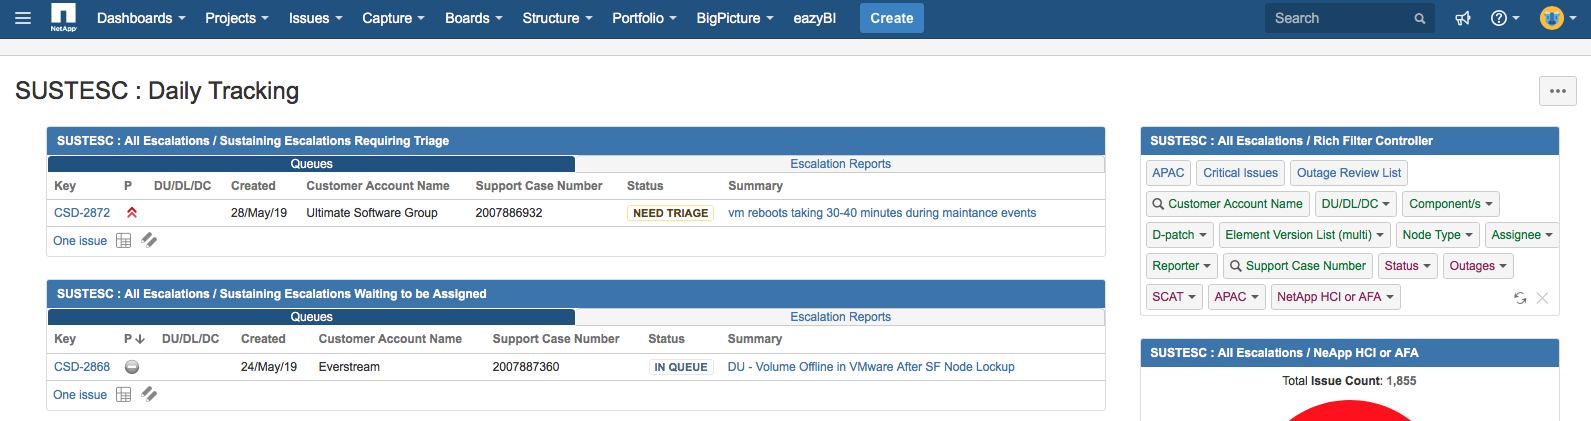The width and height of the screenshot is (1591, 421).
Task: Select Queues tab in Waiting to be Assigned gadget
Action: 311,317
